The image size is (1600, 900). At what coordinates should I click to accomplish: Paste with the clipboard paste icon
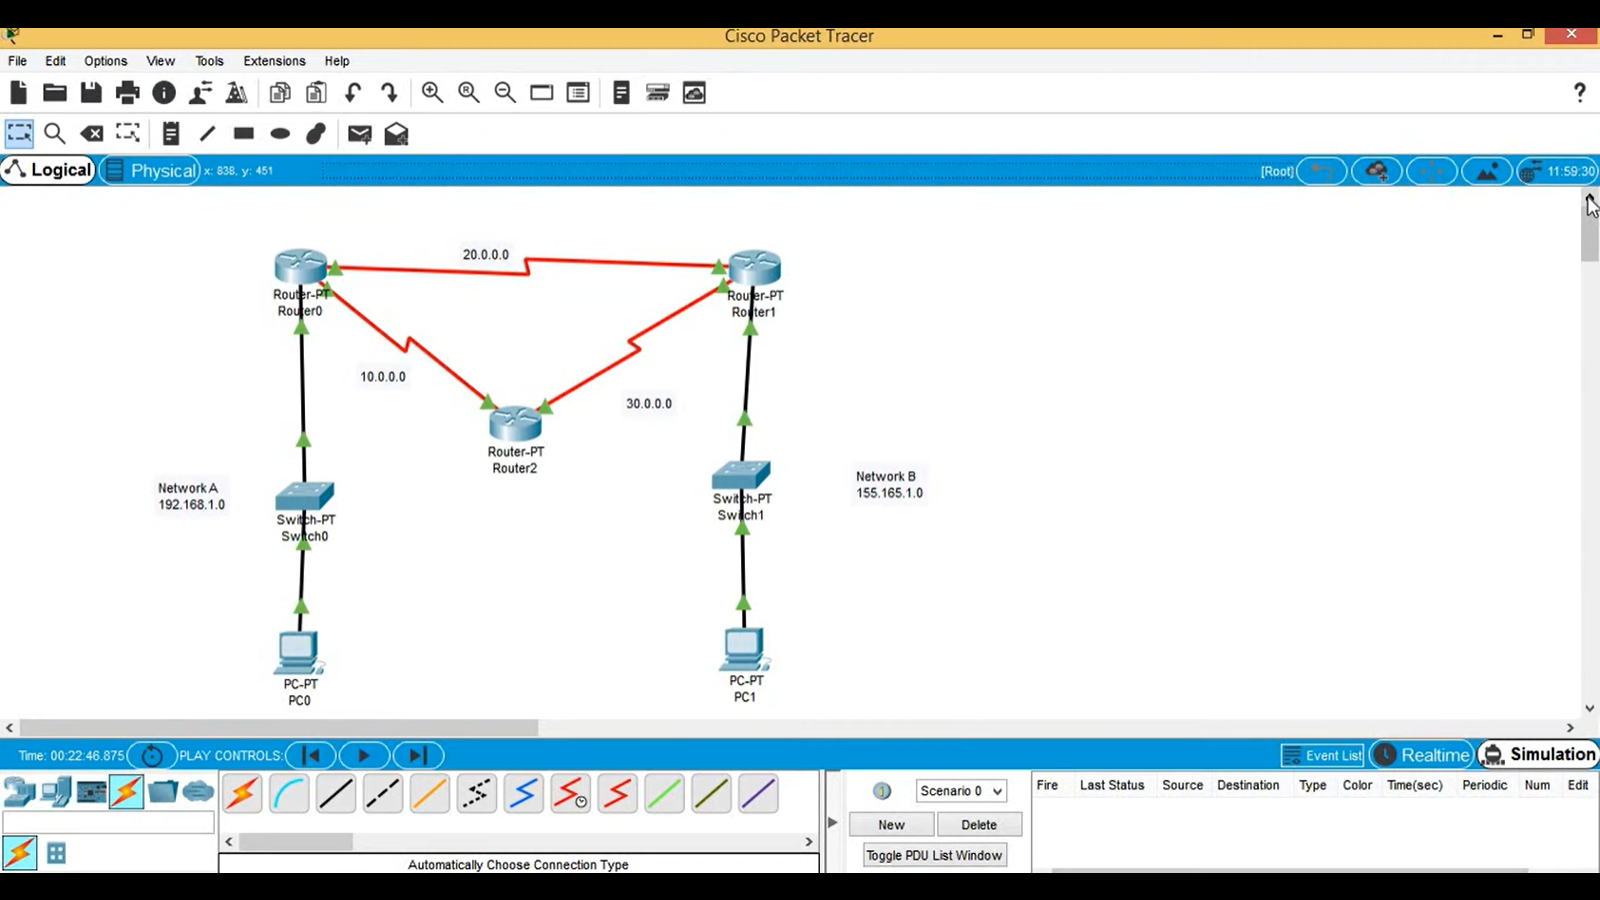(x=316, y=93)
